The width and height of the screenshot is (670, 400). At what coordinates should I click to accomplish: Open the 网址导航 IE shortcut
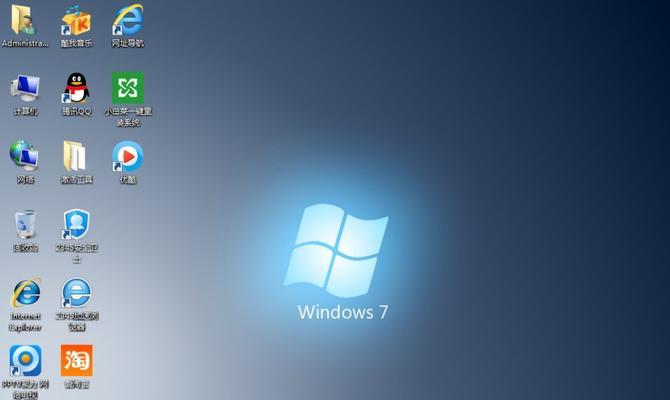(127, 20)
